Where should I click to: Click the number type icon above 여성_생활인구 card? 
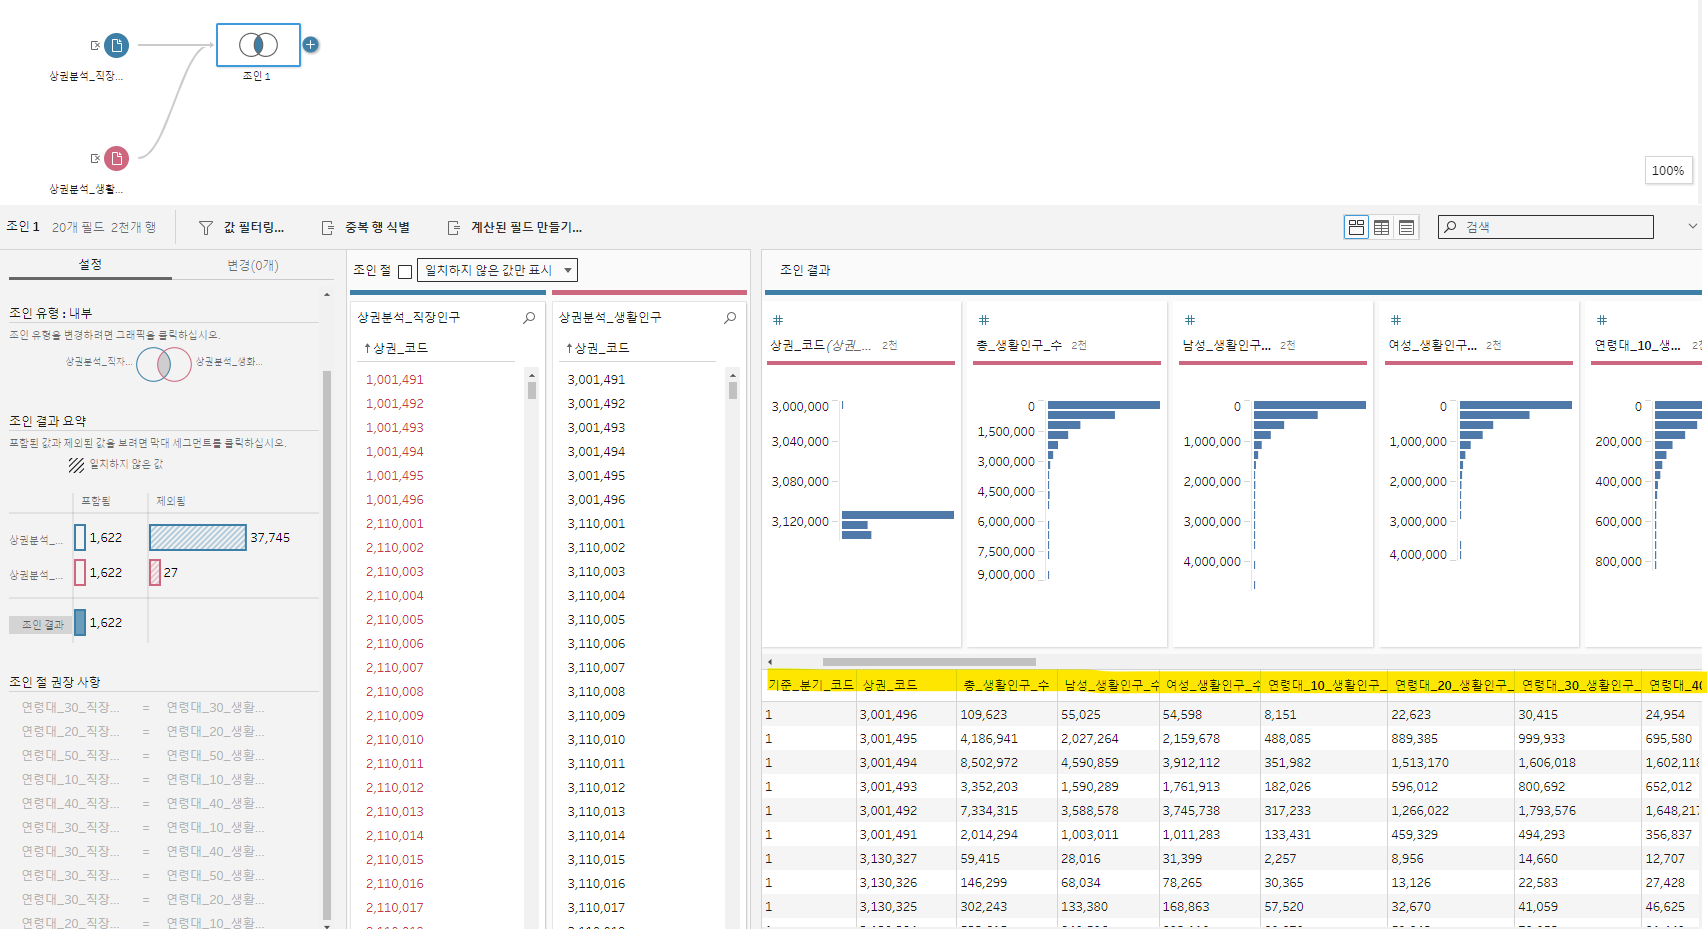point(1395,320)
